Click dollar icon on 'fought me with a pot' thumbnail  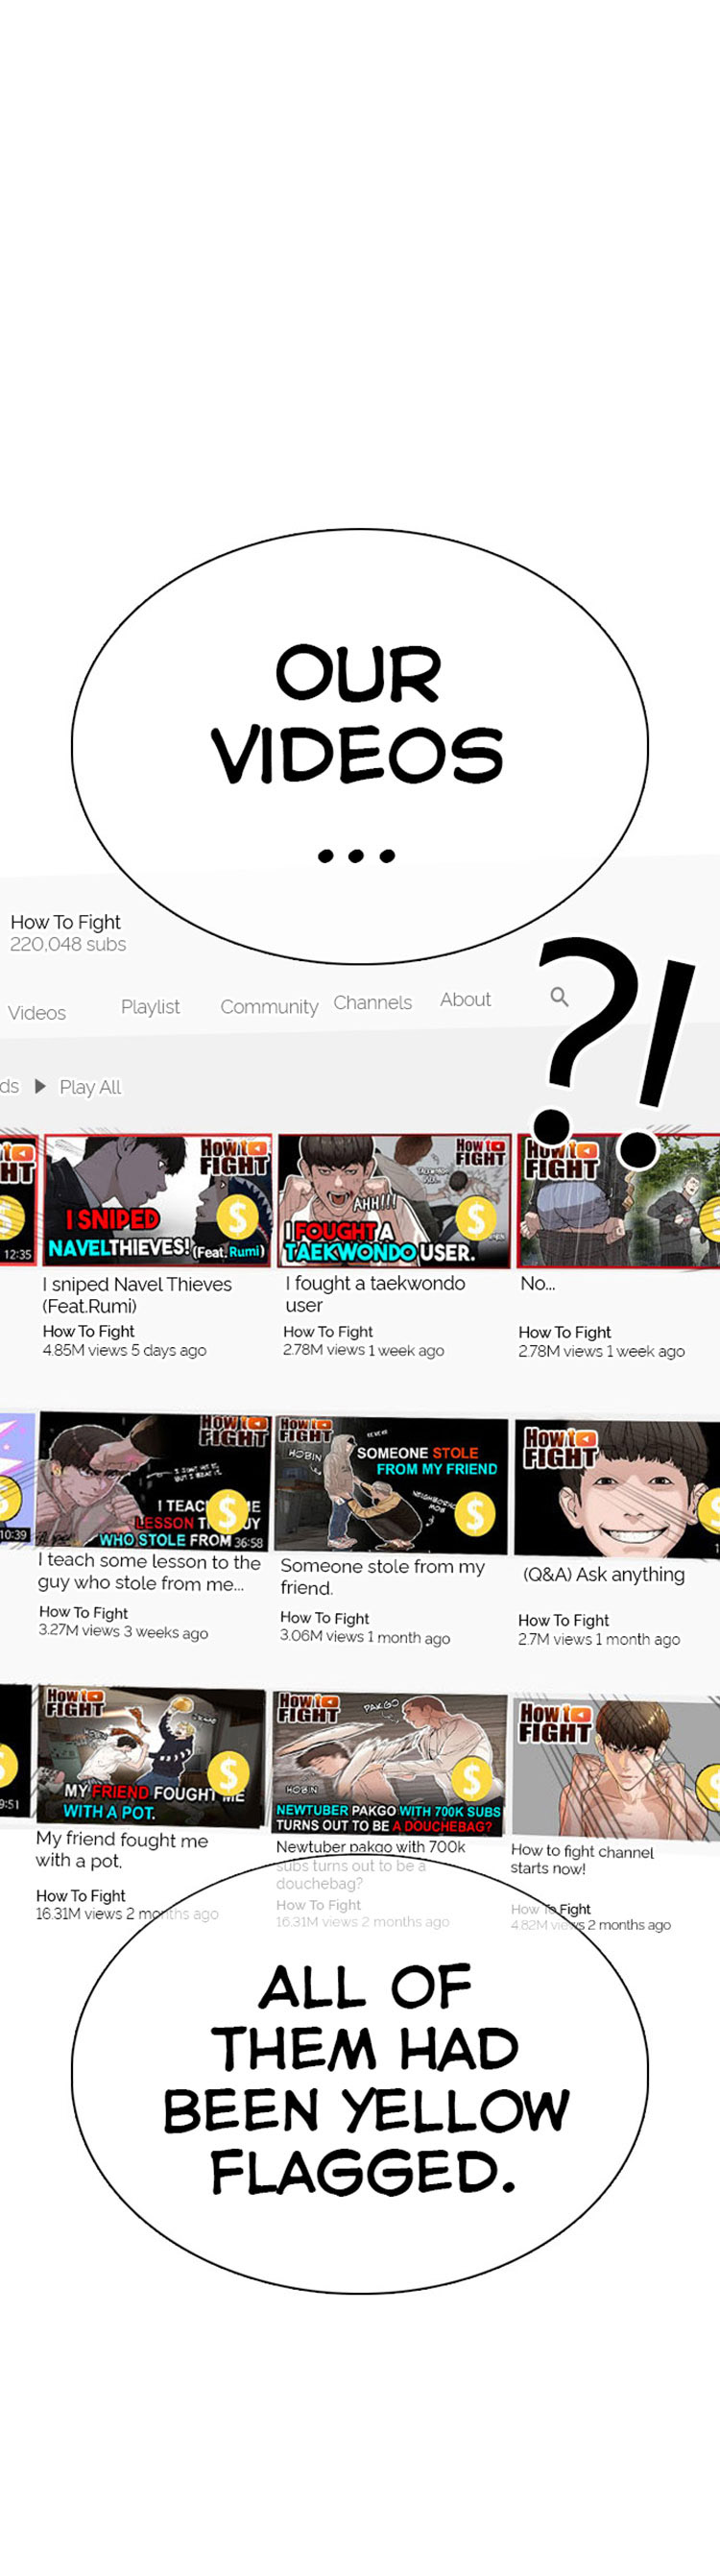[x=228, y=1773]
